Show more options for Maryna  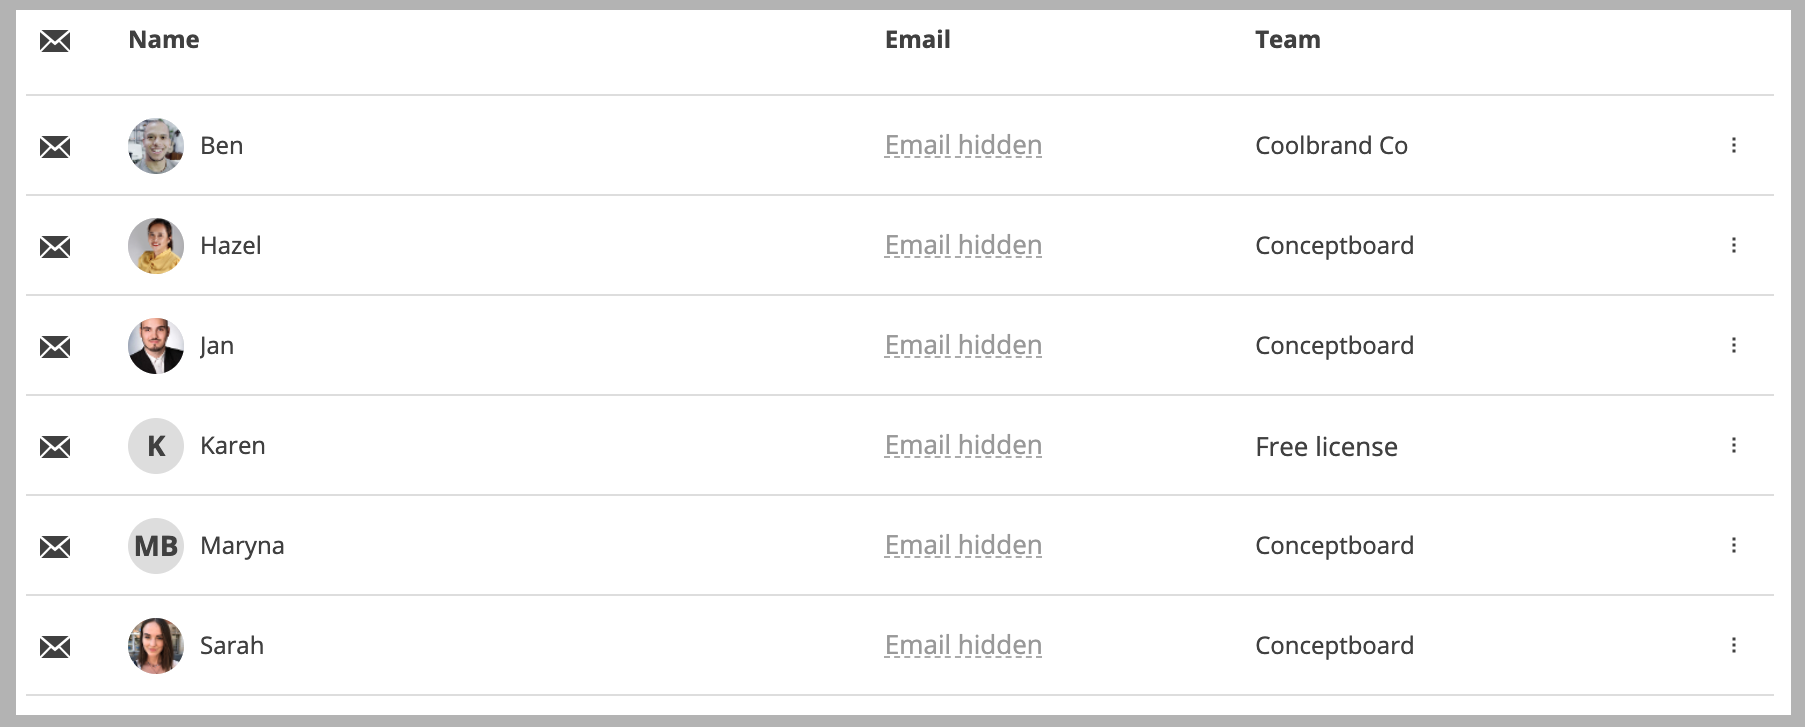coord(1733,545)
